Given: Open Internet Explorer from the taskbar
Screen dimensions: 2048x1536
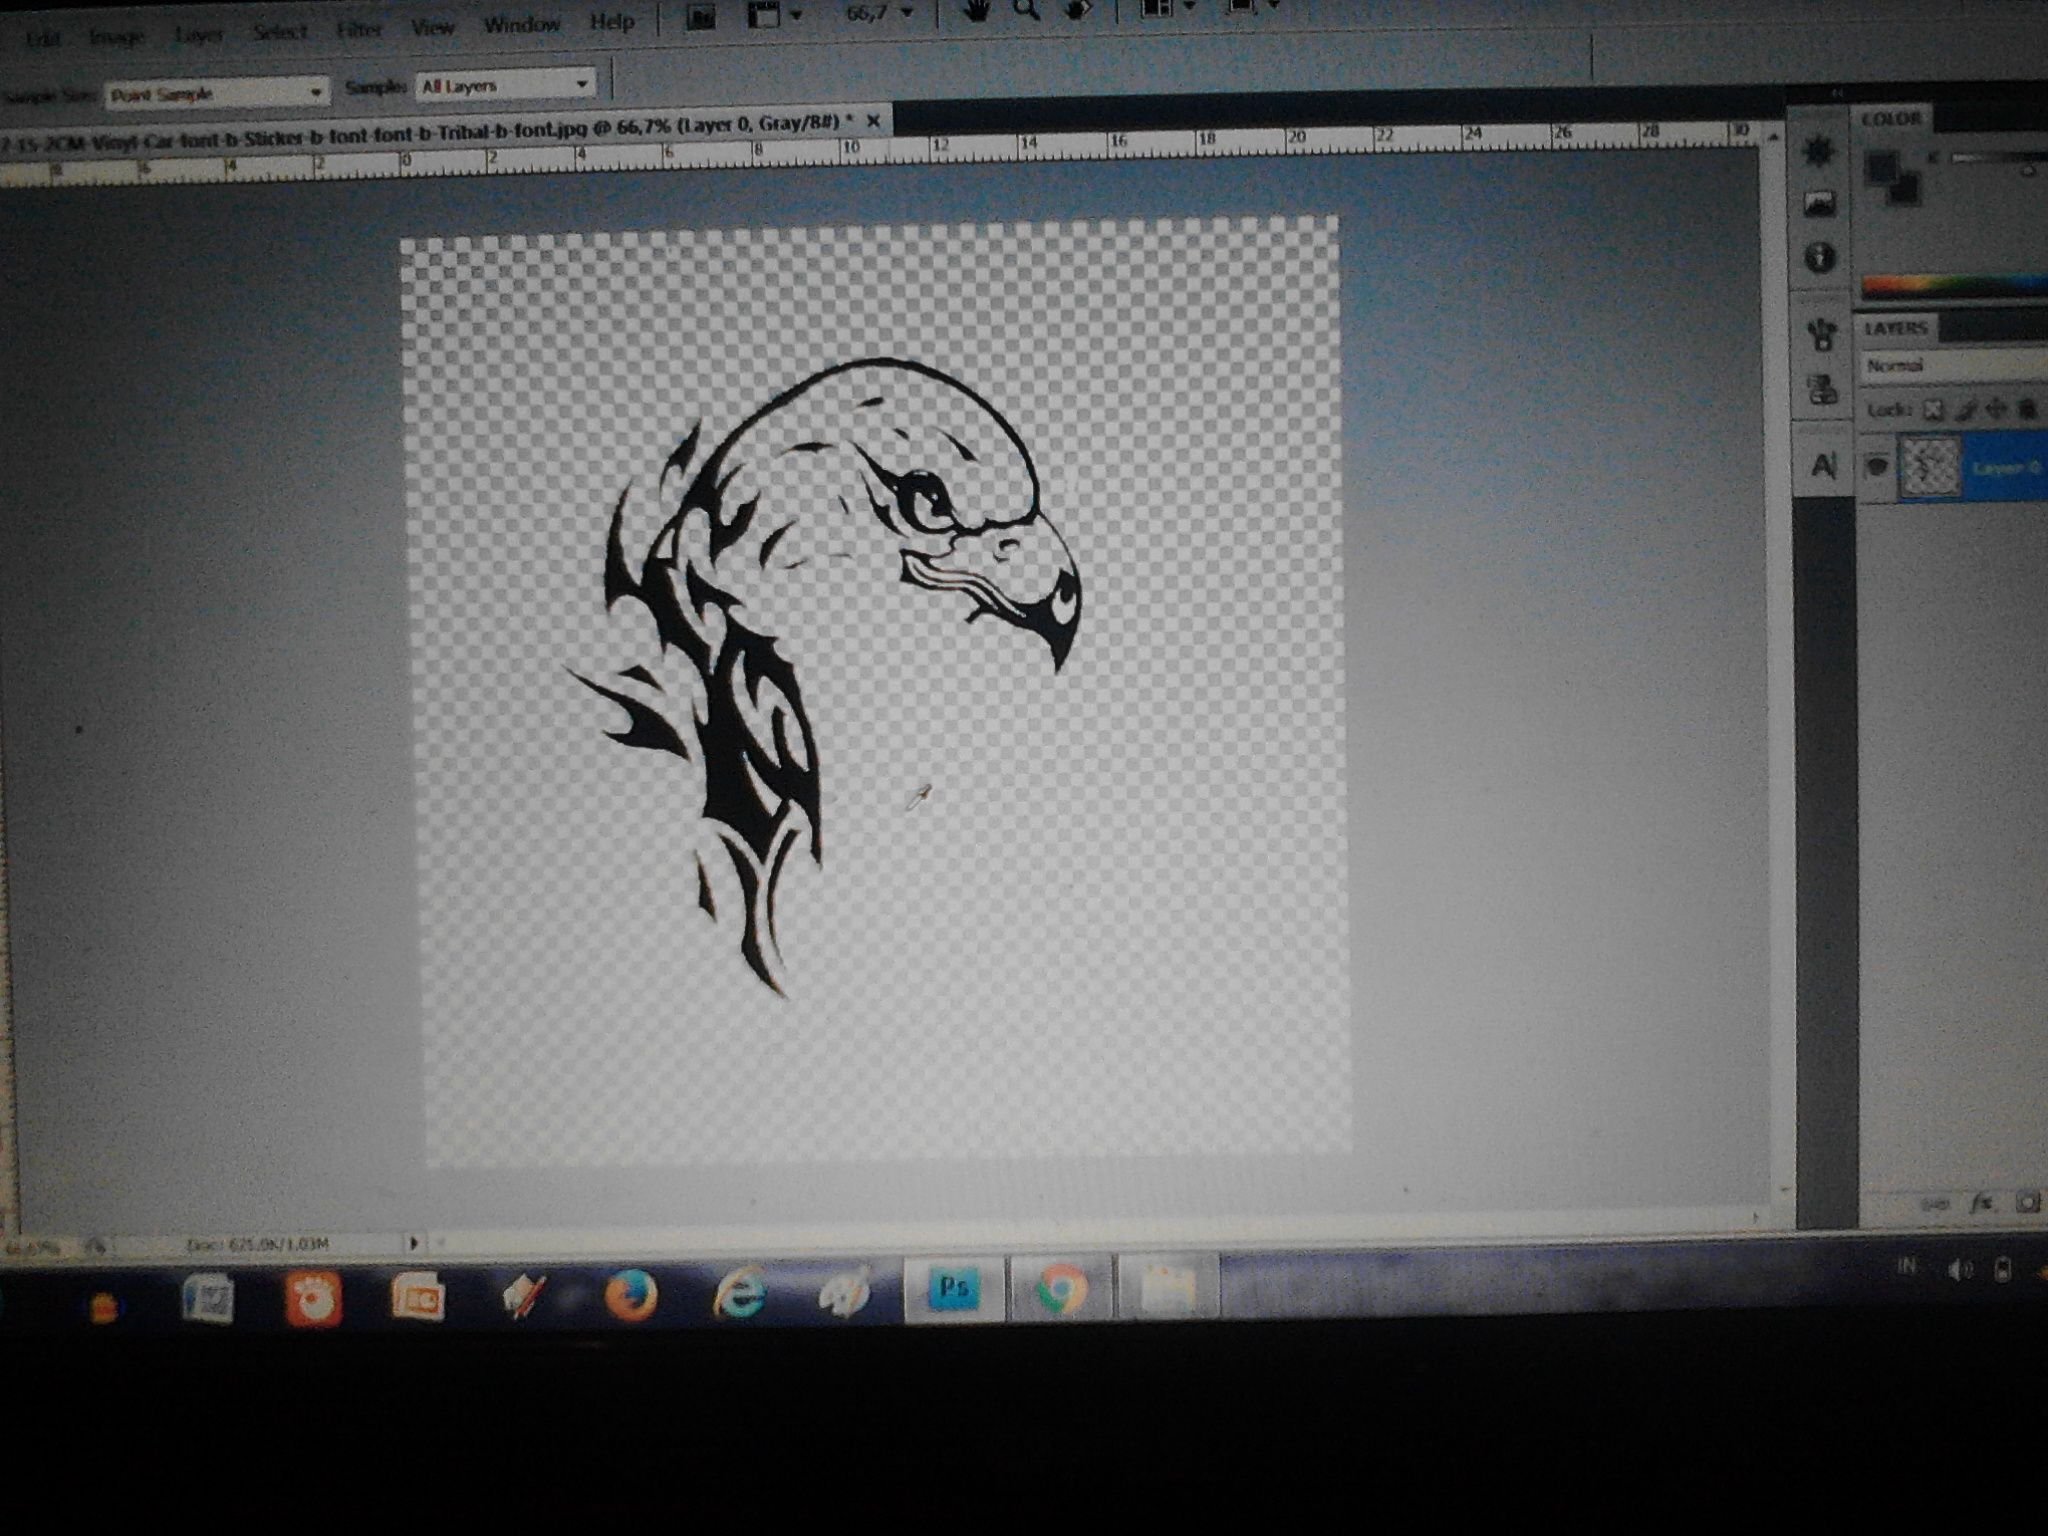Looking at the screenshot, I should pyautogui.click(x=740, y=1294).
